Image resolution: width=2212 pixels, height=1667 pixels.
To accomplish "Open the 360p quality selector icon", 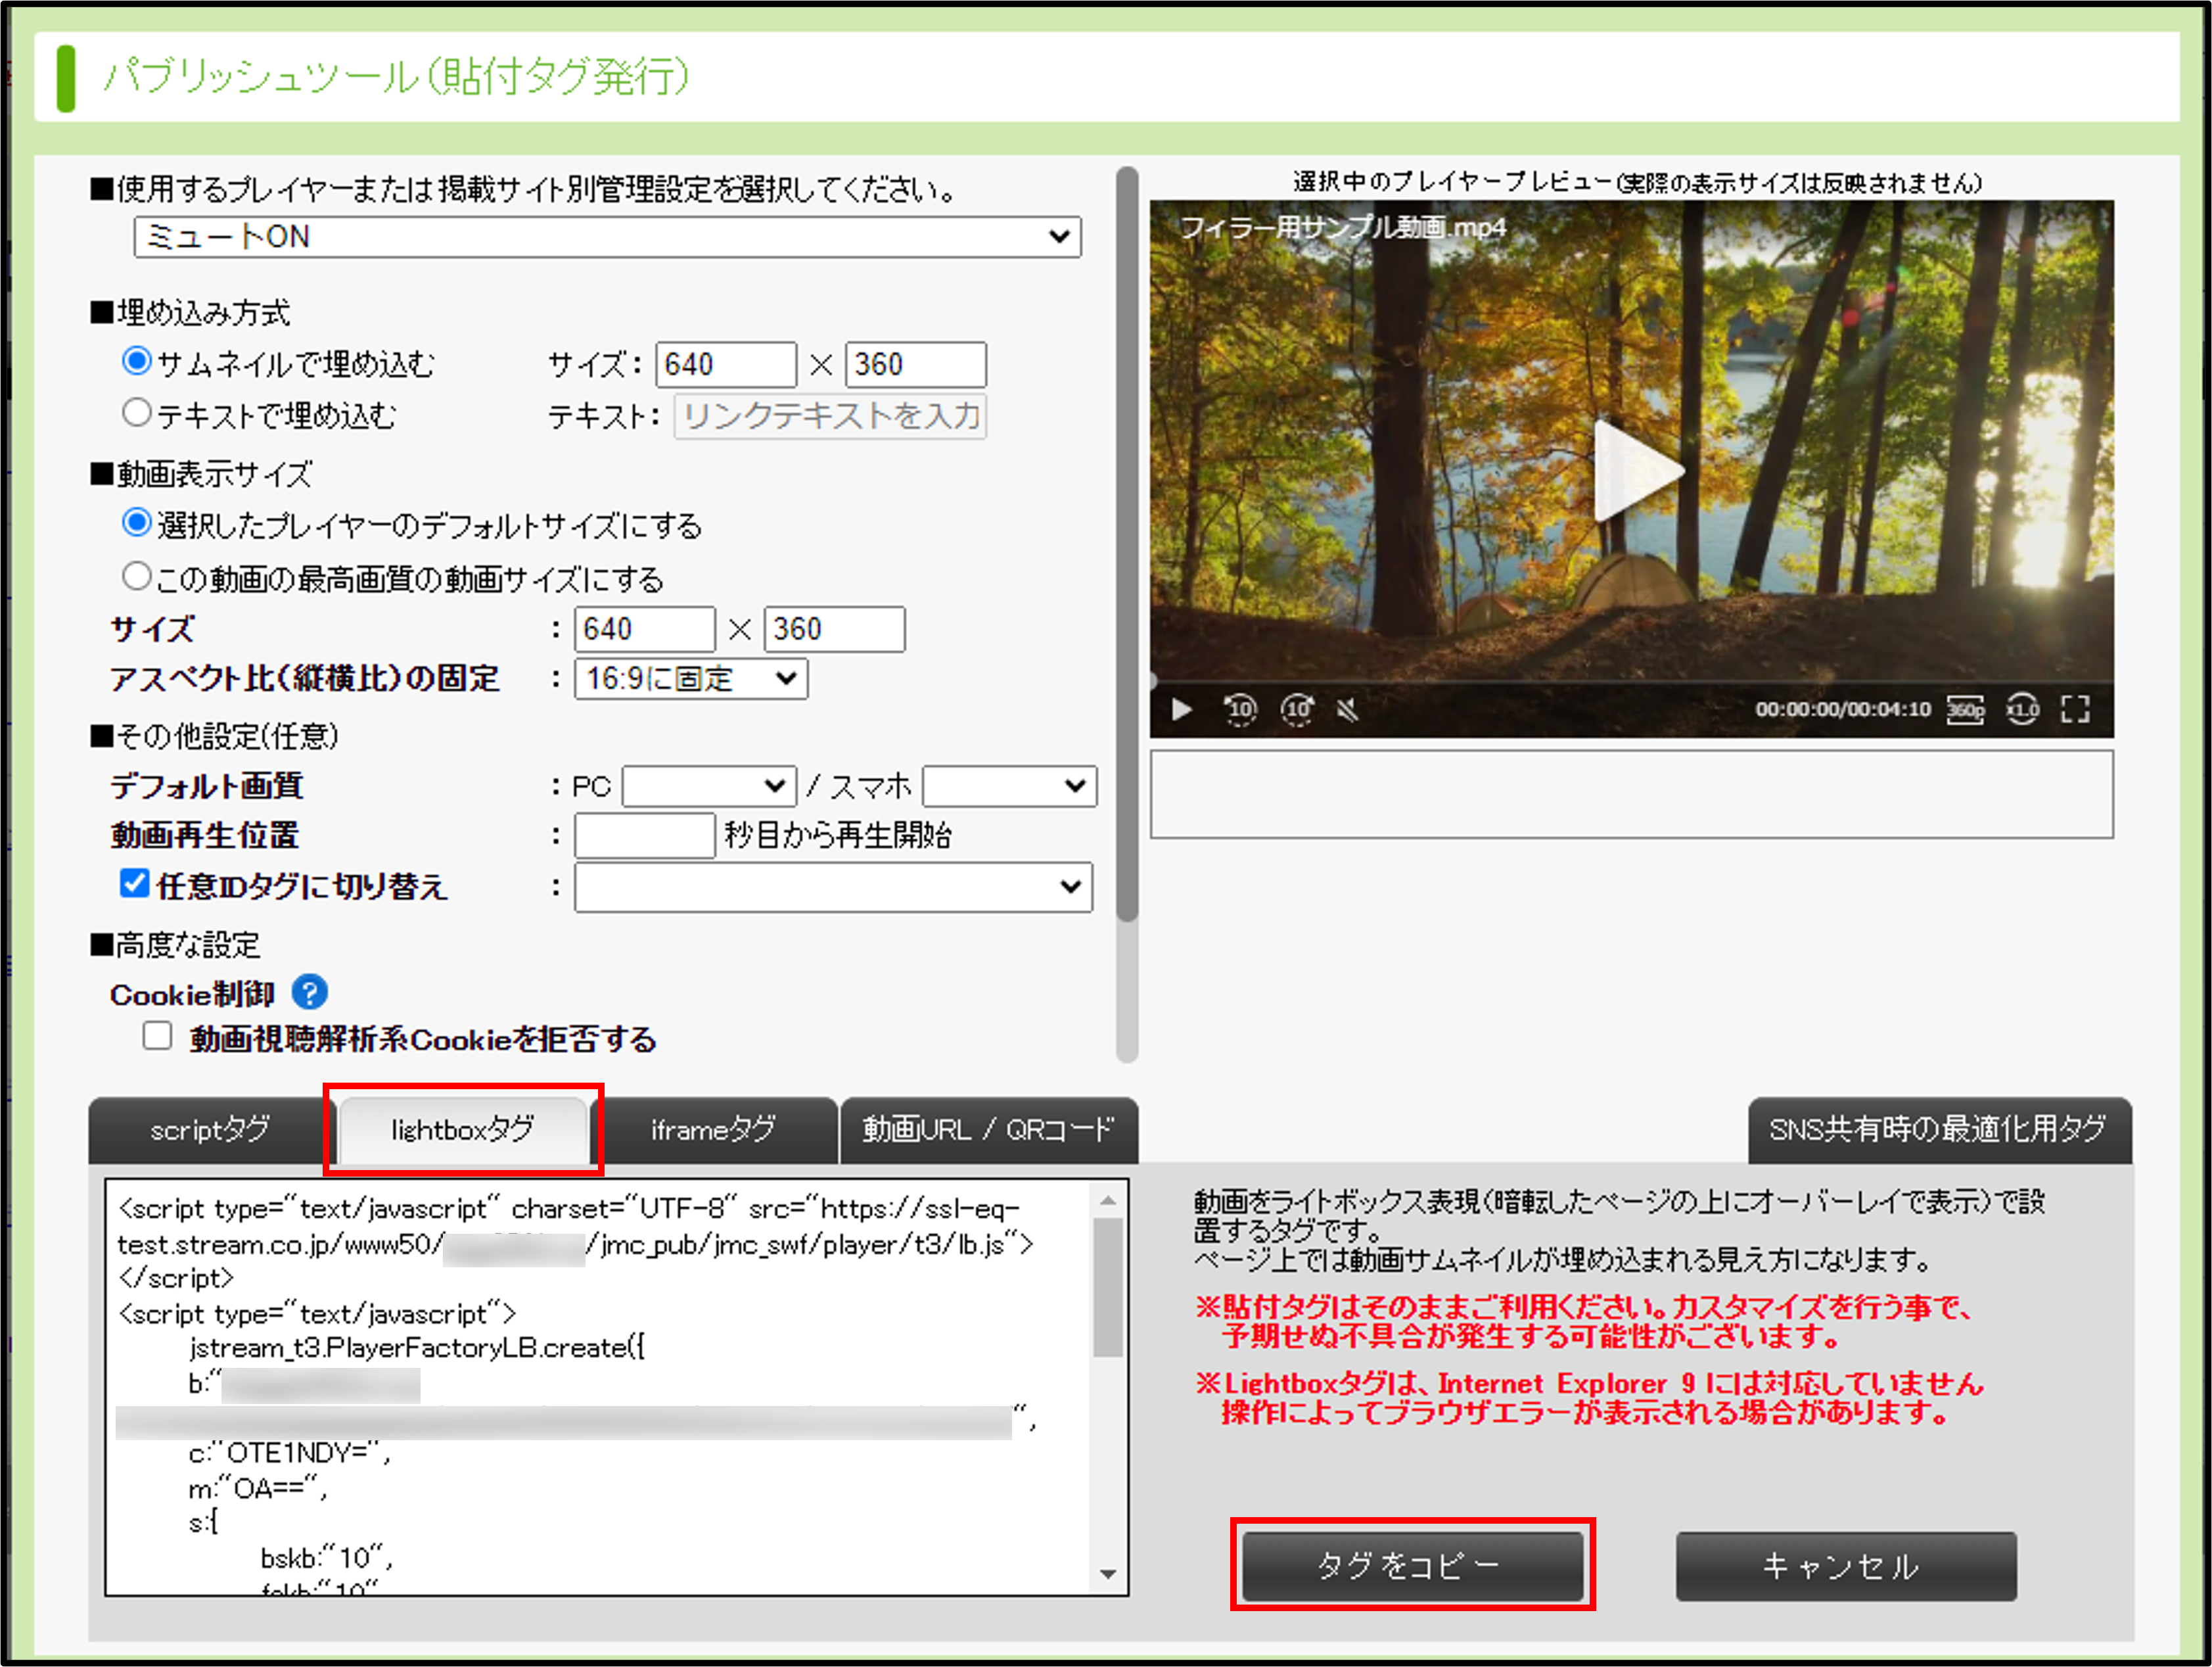I will (x=1965, y=709).
